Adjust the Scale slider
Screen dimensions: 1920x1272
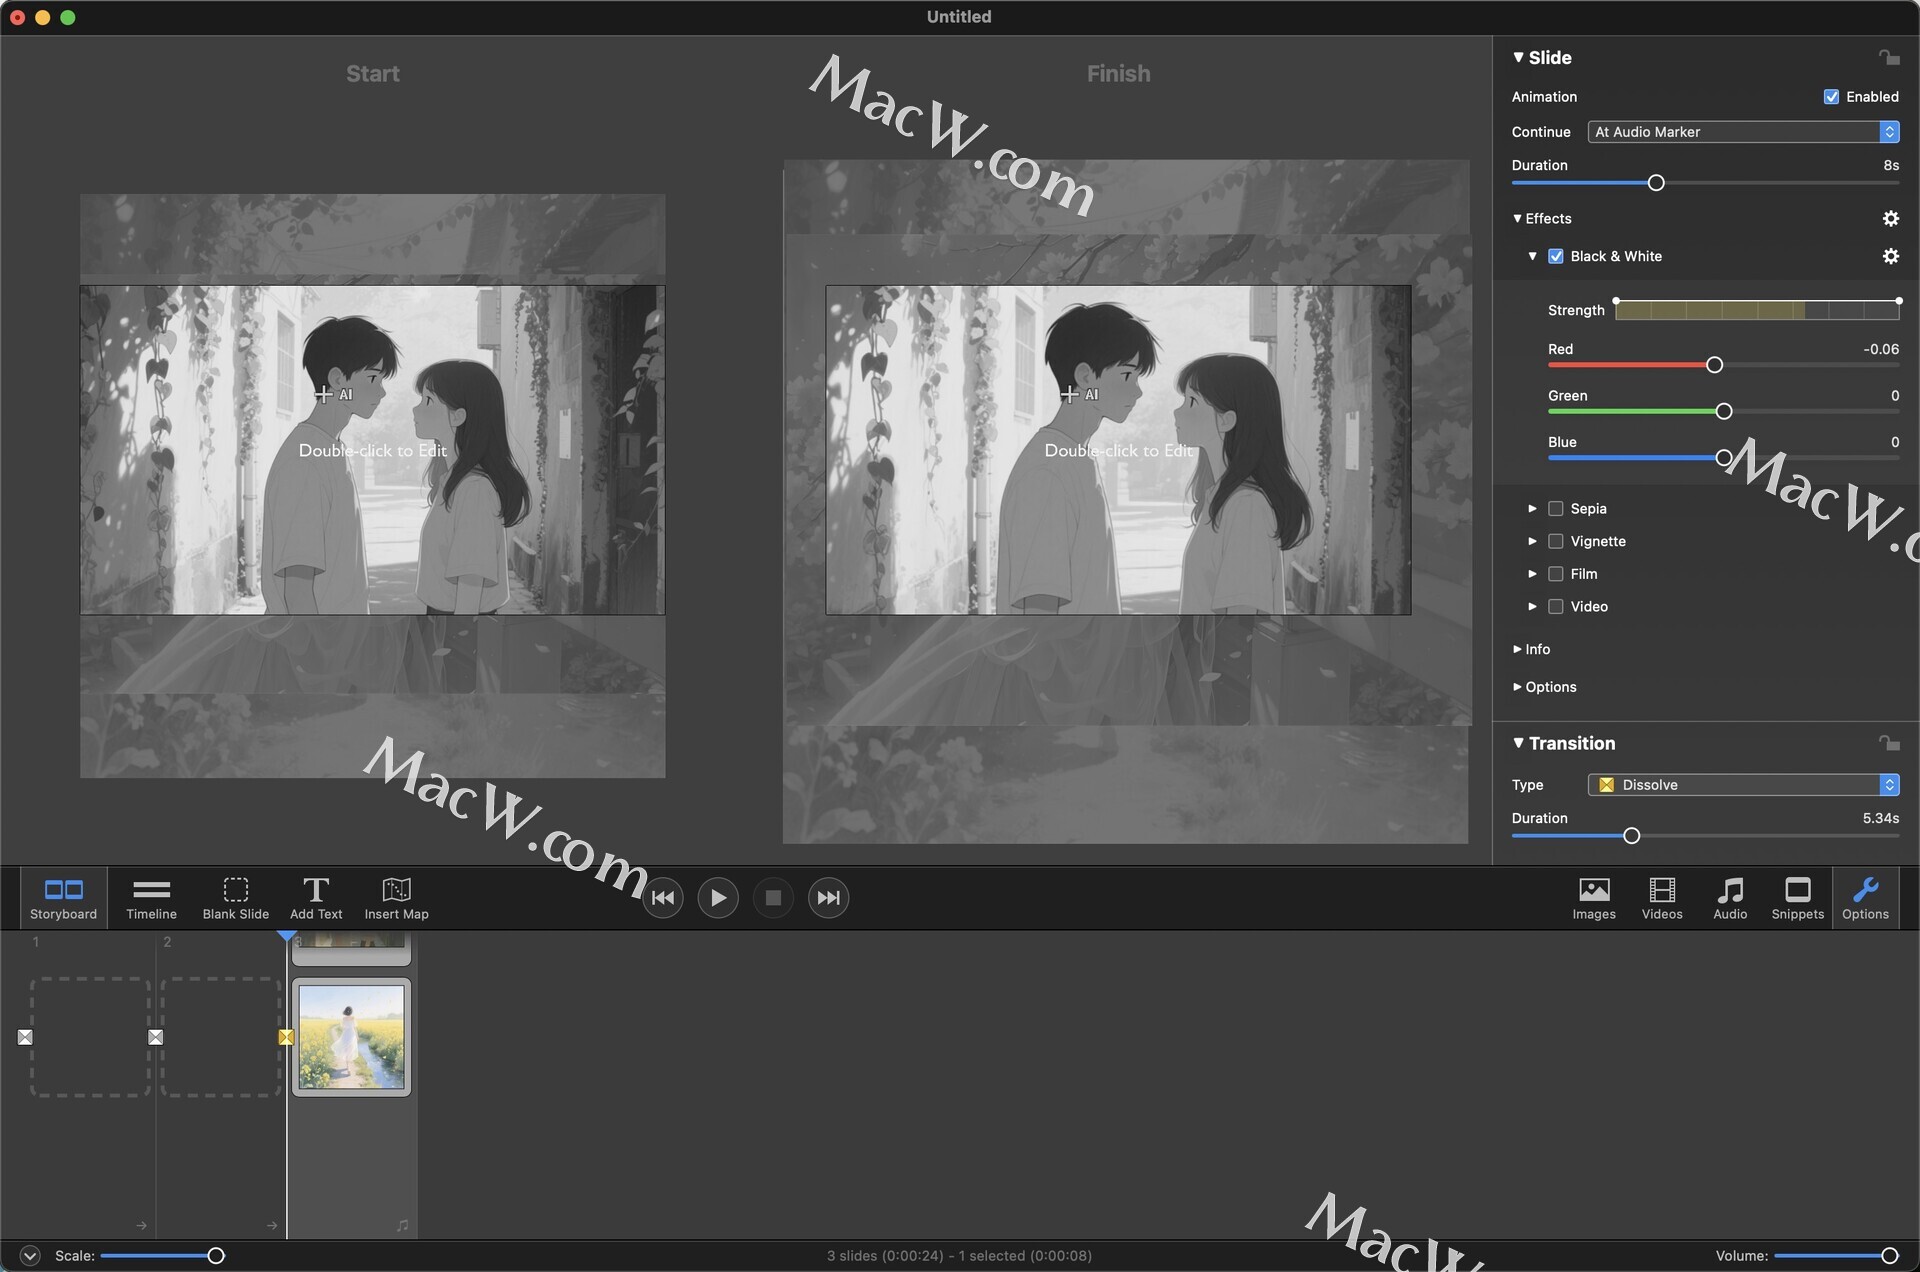[x=216, y=1256]
